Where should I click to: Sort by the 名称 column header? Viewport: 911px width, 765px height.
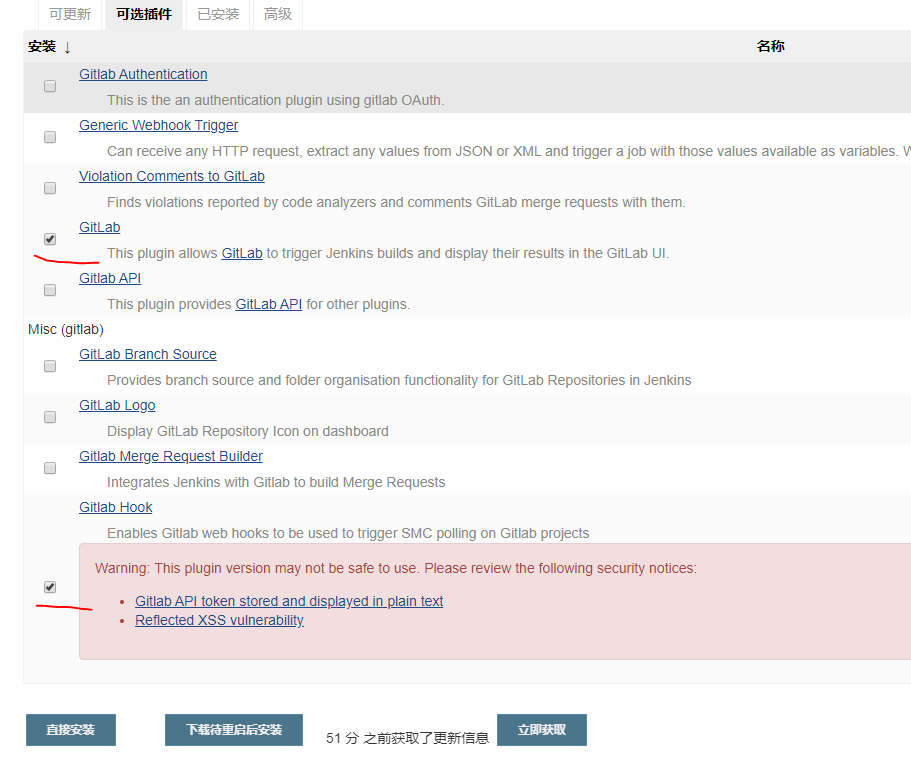click(x=770, y=46)
